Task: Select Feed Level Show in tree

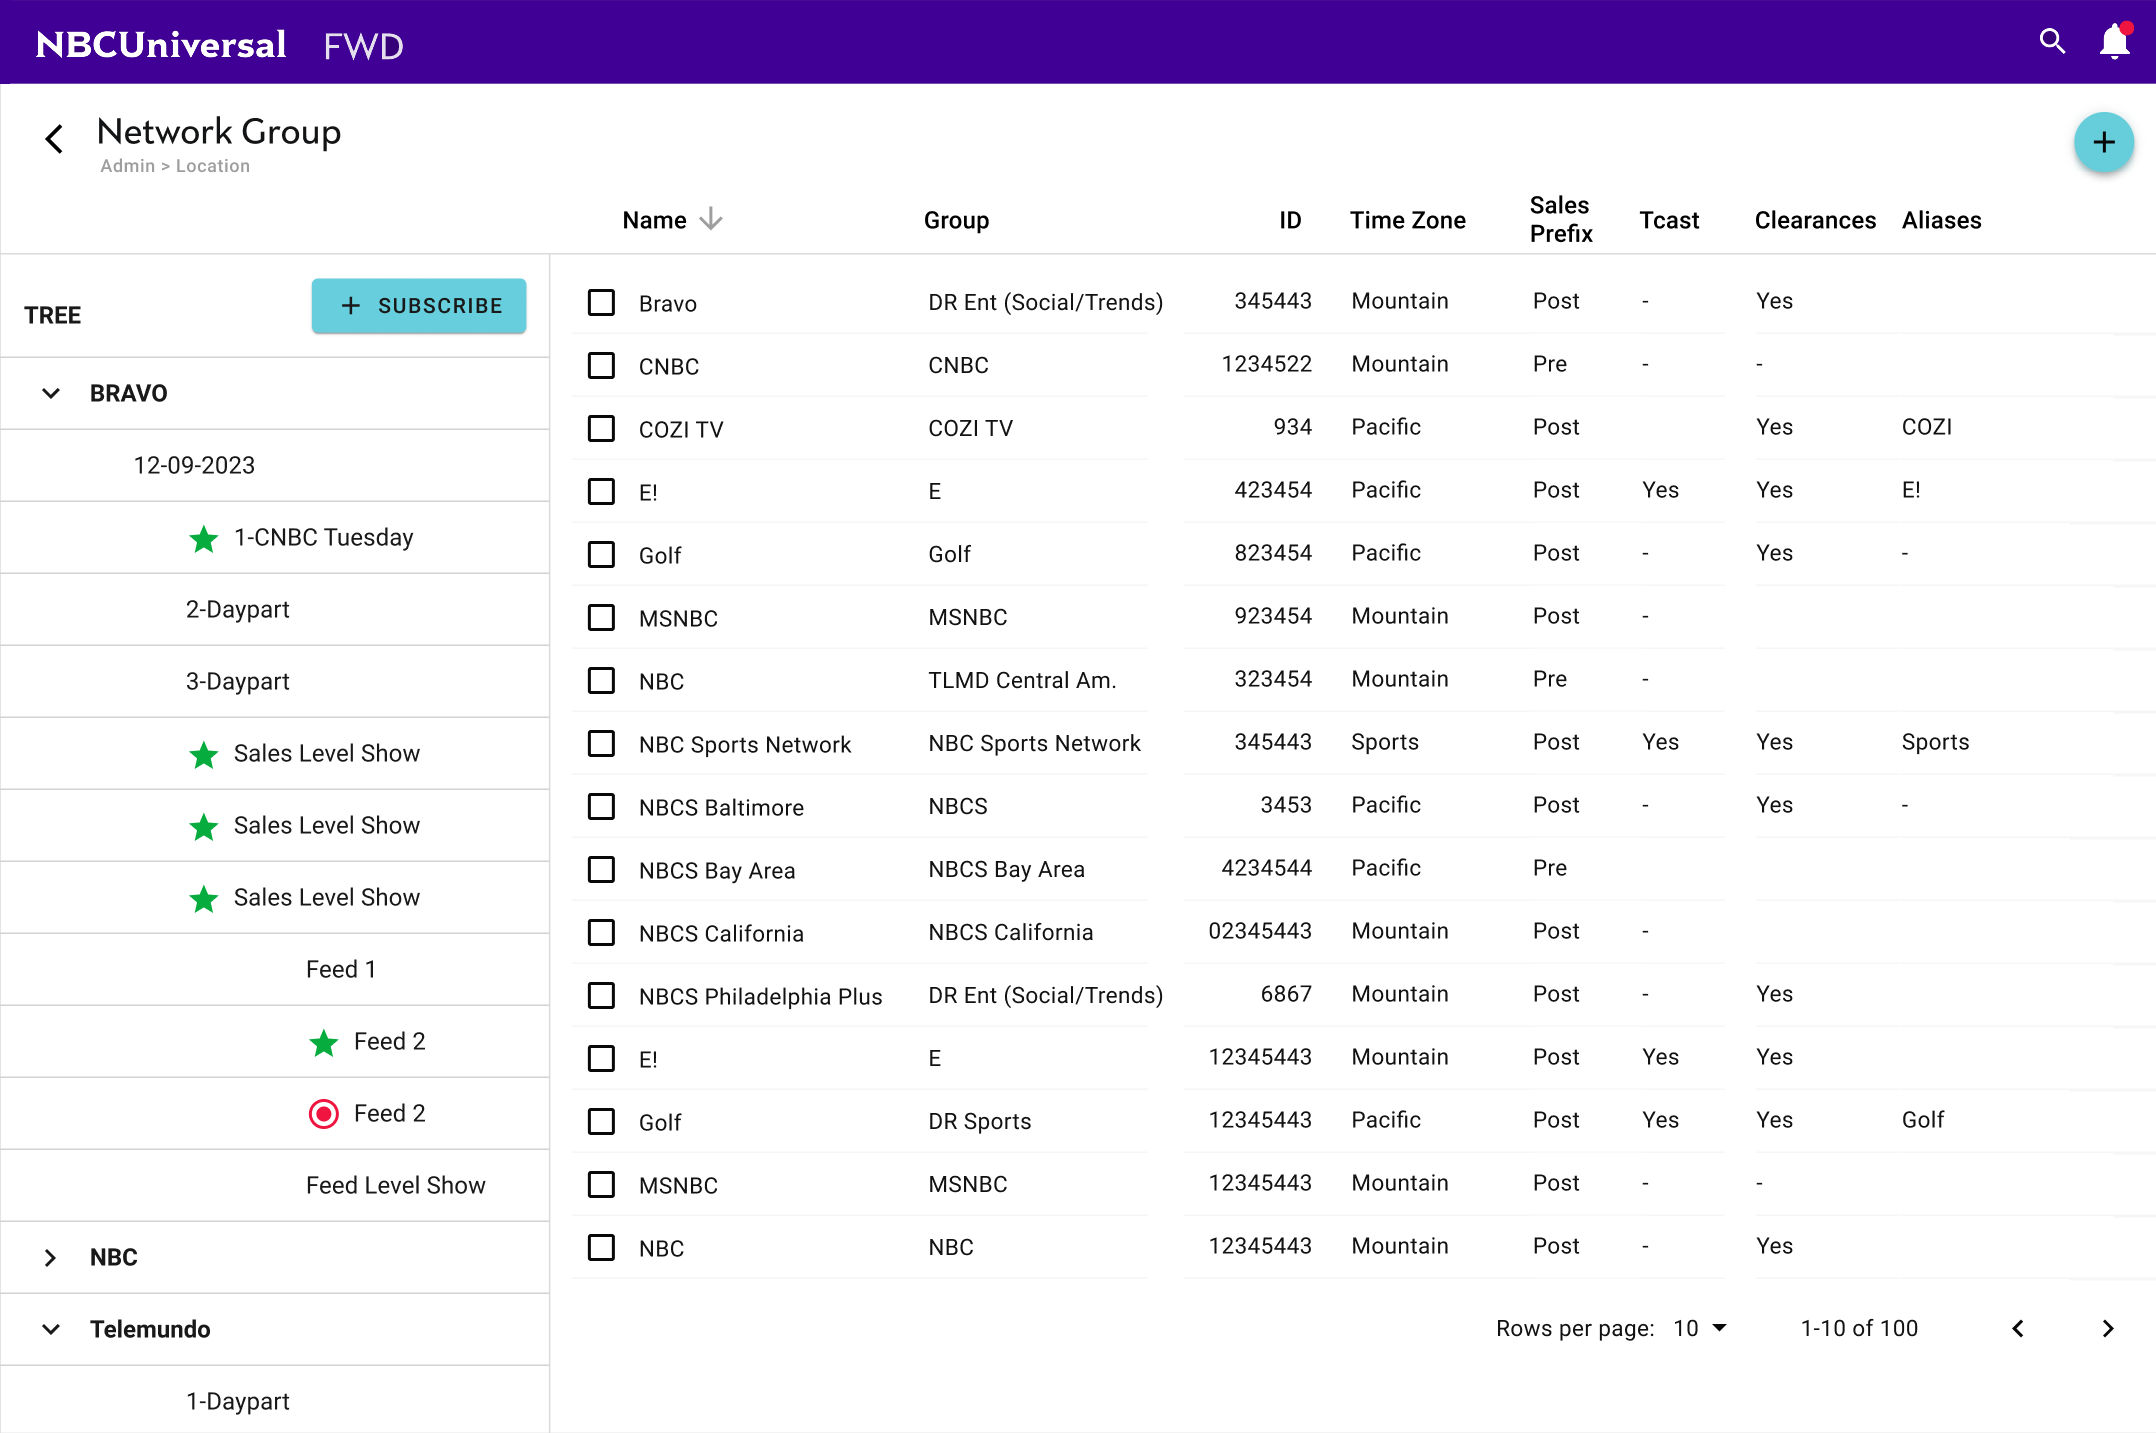Action: pos(395,1185)
